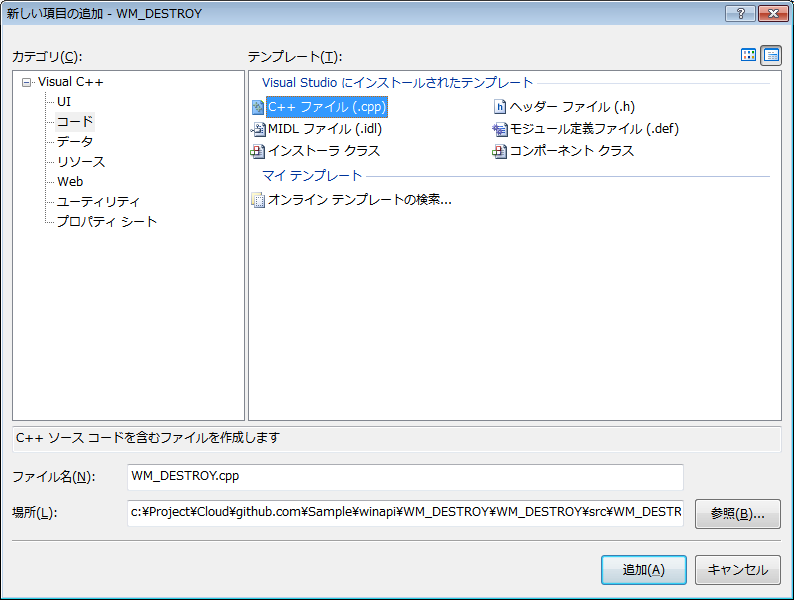
Task: Click the help question mark button
Action: (x=740, y=13)
